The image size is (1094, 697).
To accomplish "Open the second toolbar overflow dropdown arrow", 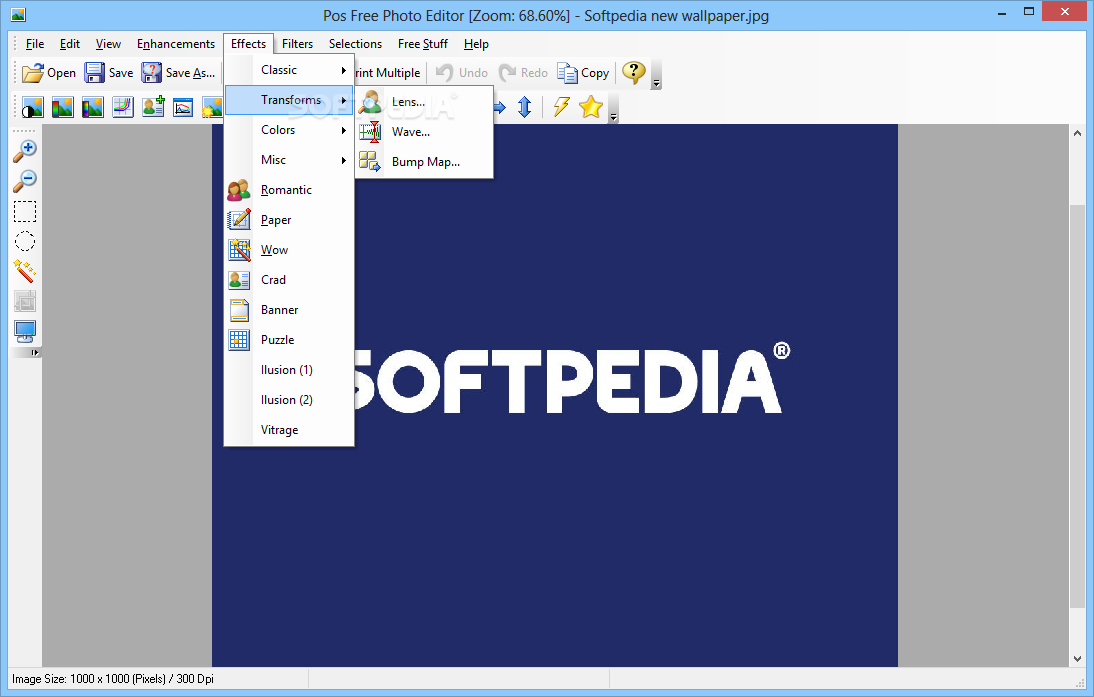I will coord(613,108).
